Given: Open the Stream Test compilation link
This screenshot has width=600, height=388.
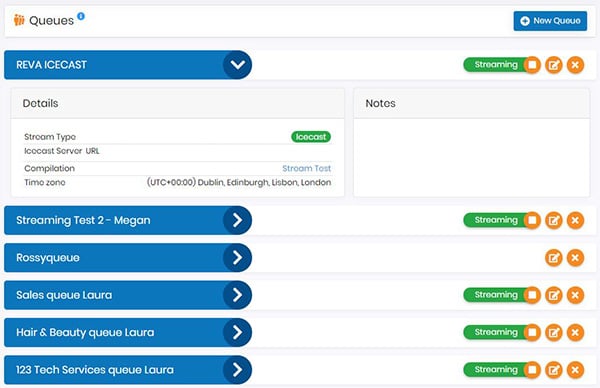Looking at the screenshot, I should 307,168.
